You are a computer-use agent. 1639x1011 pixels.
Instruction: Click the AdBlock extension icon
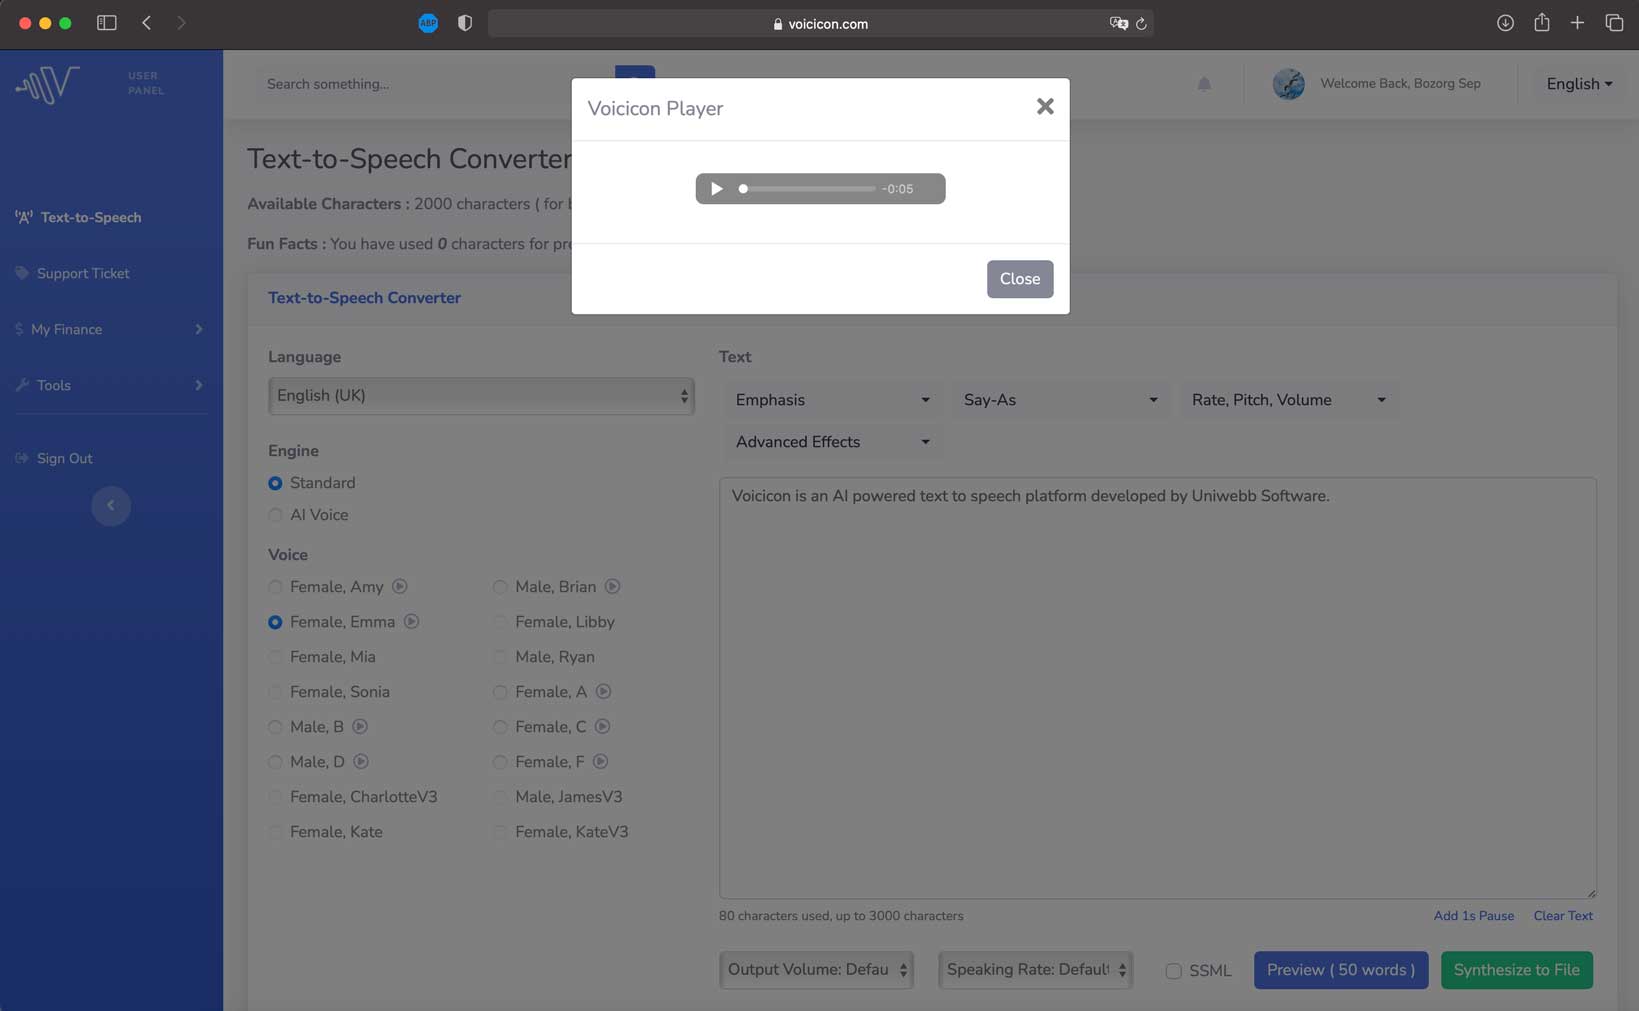pyautogui.click(x=428, y=23)
